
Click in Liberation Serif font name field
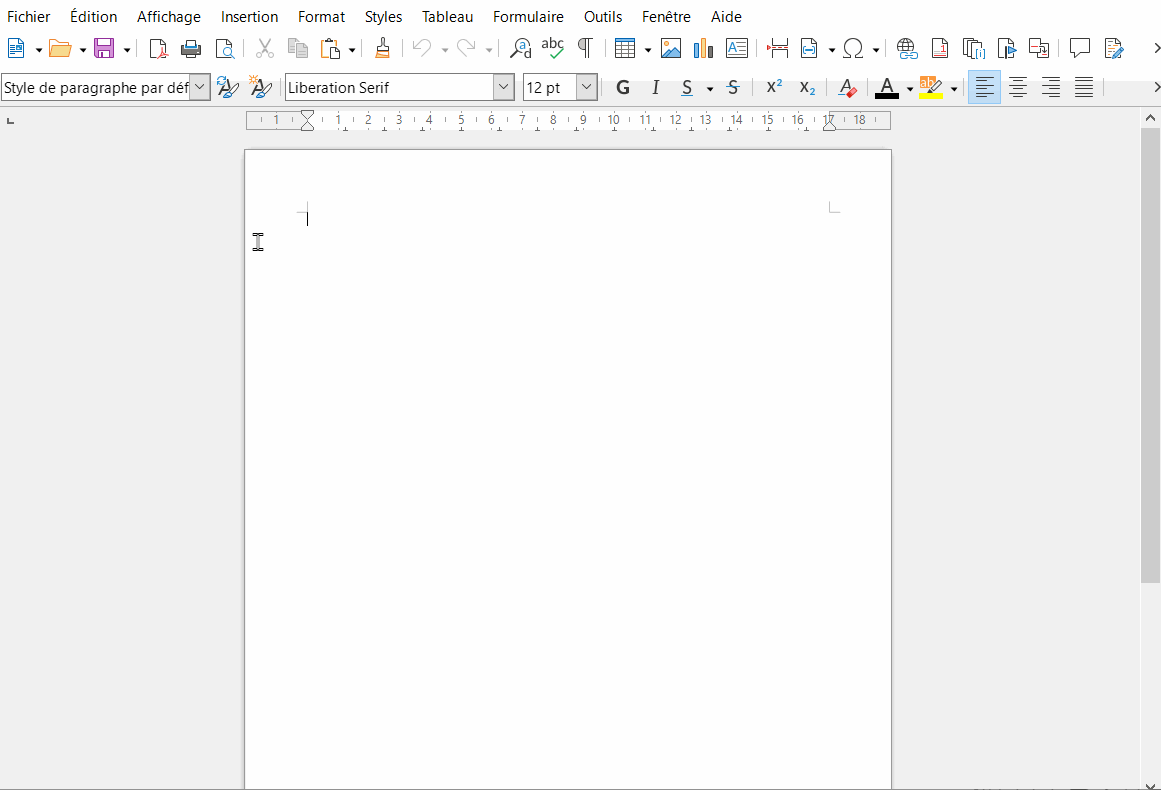(x=389, y=87)
